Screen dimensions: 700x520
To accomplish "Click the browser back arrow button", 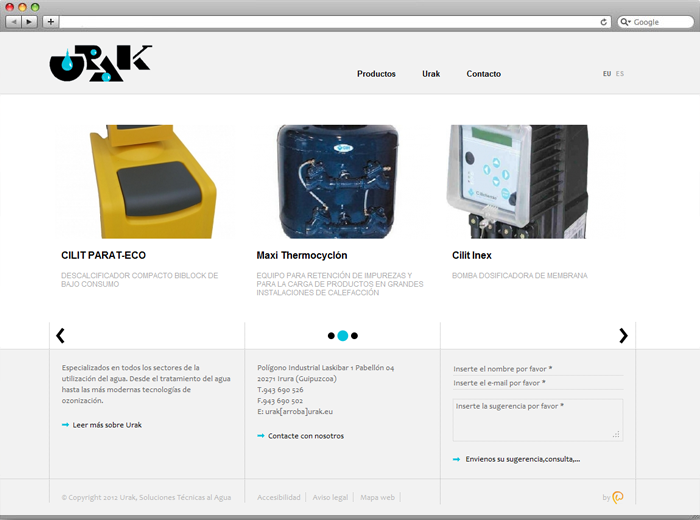I will [13, 21].
